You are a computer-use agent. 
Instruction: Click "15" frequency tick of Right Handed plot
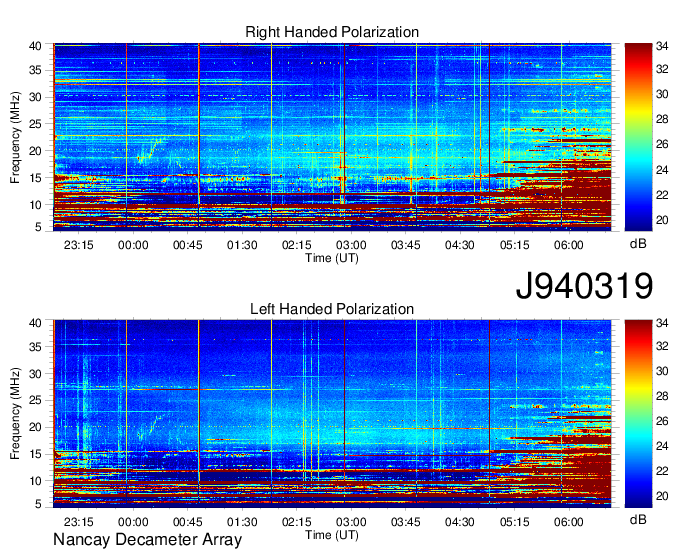35,178
